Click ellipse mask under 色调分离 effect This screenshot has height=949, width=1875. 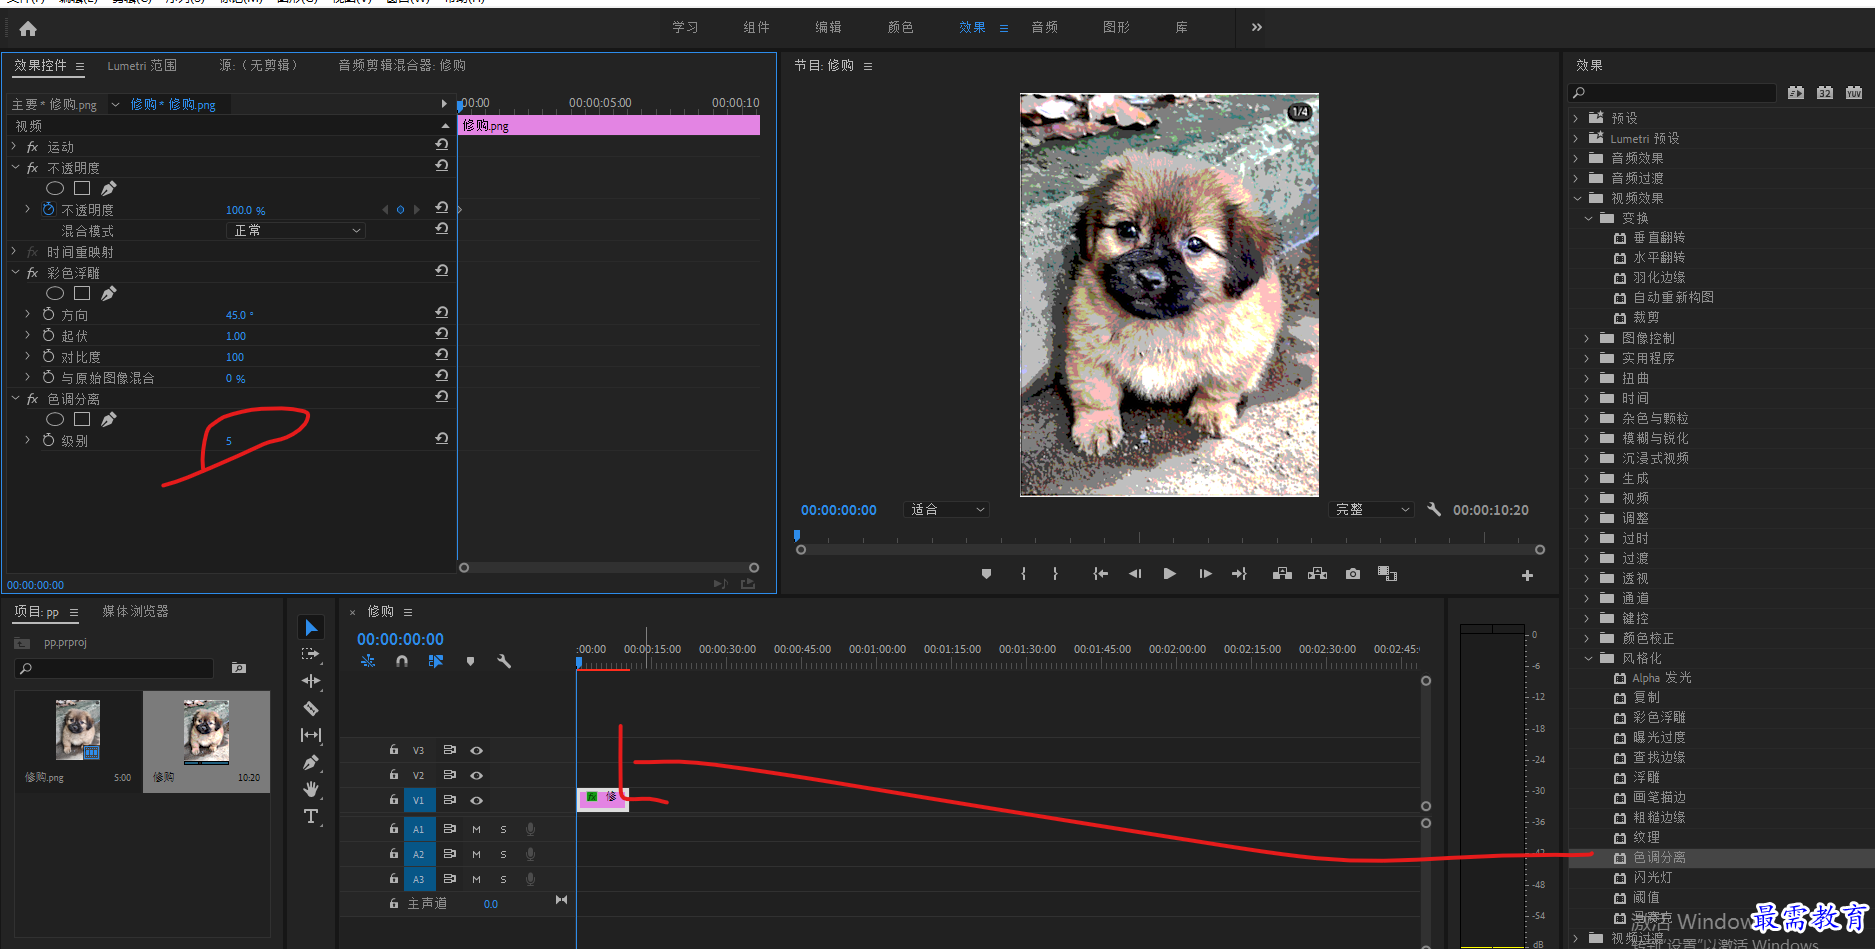[55, 419]
